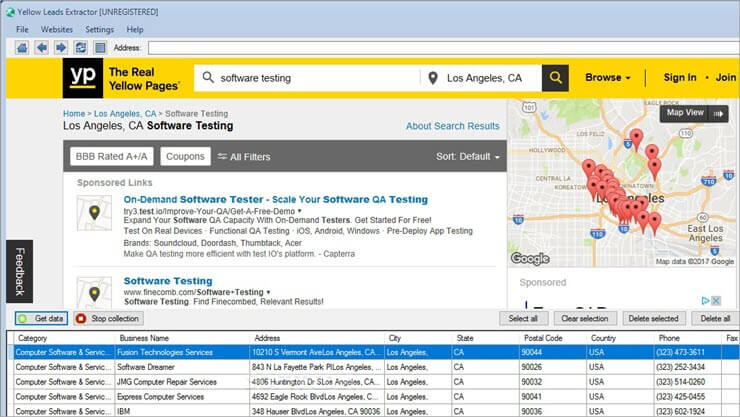The image size is (740, 417).
Task: Click postal code 90041 cell
Action: (x=553, y=397)
